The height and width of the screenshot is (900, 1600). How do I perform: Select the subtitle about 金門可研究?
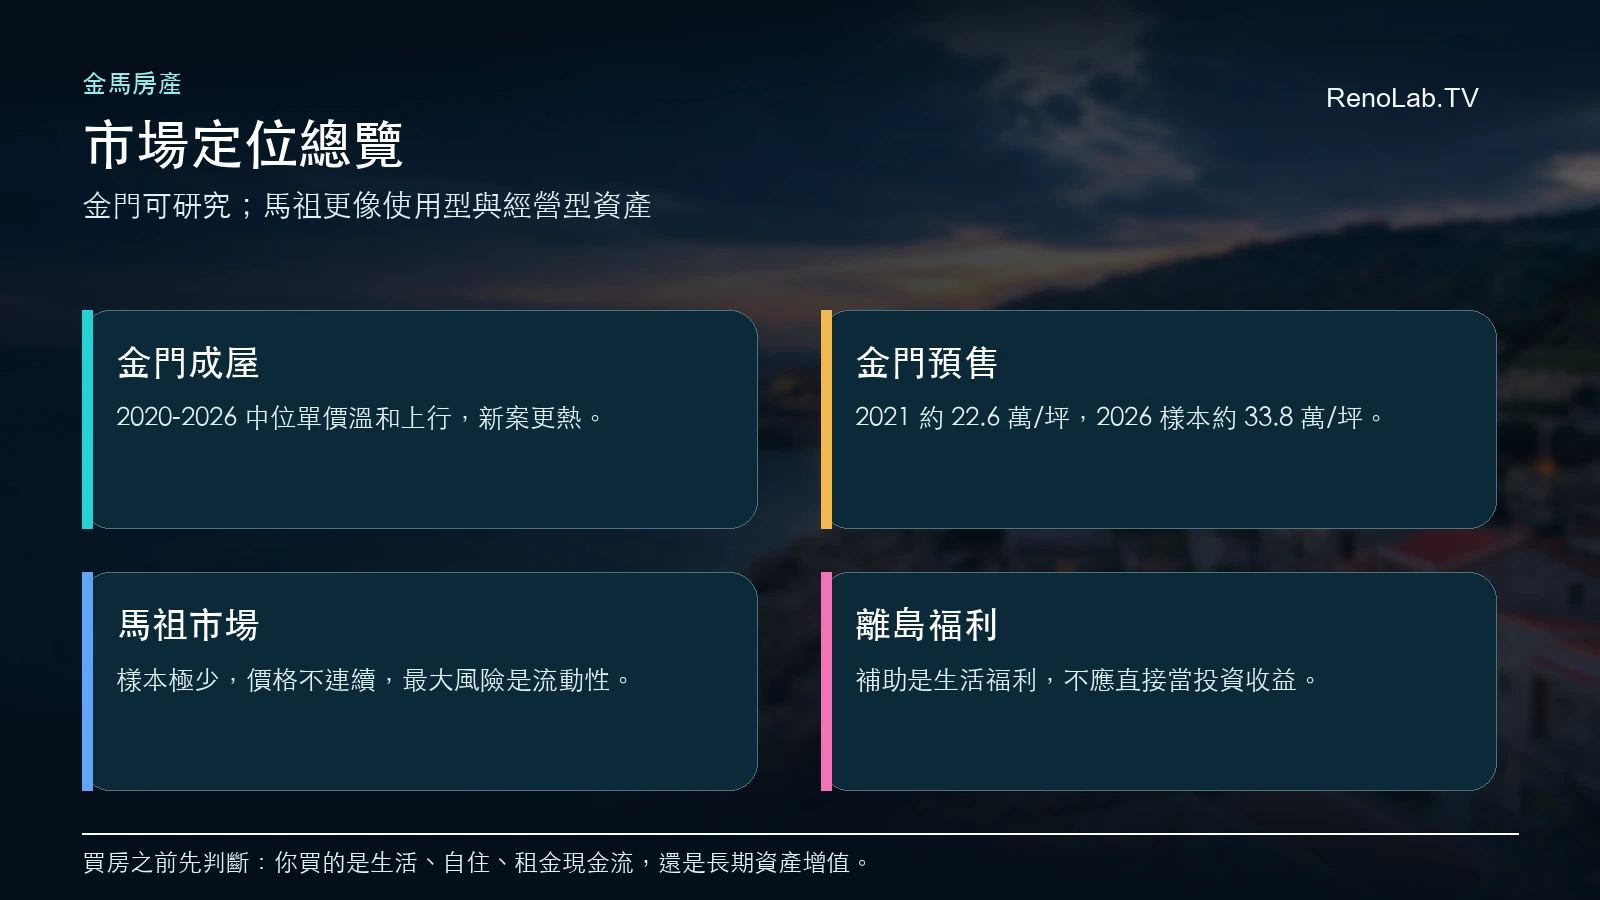tap(367, 206)
